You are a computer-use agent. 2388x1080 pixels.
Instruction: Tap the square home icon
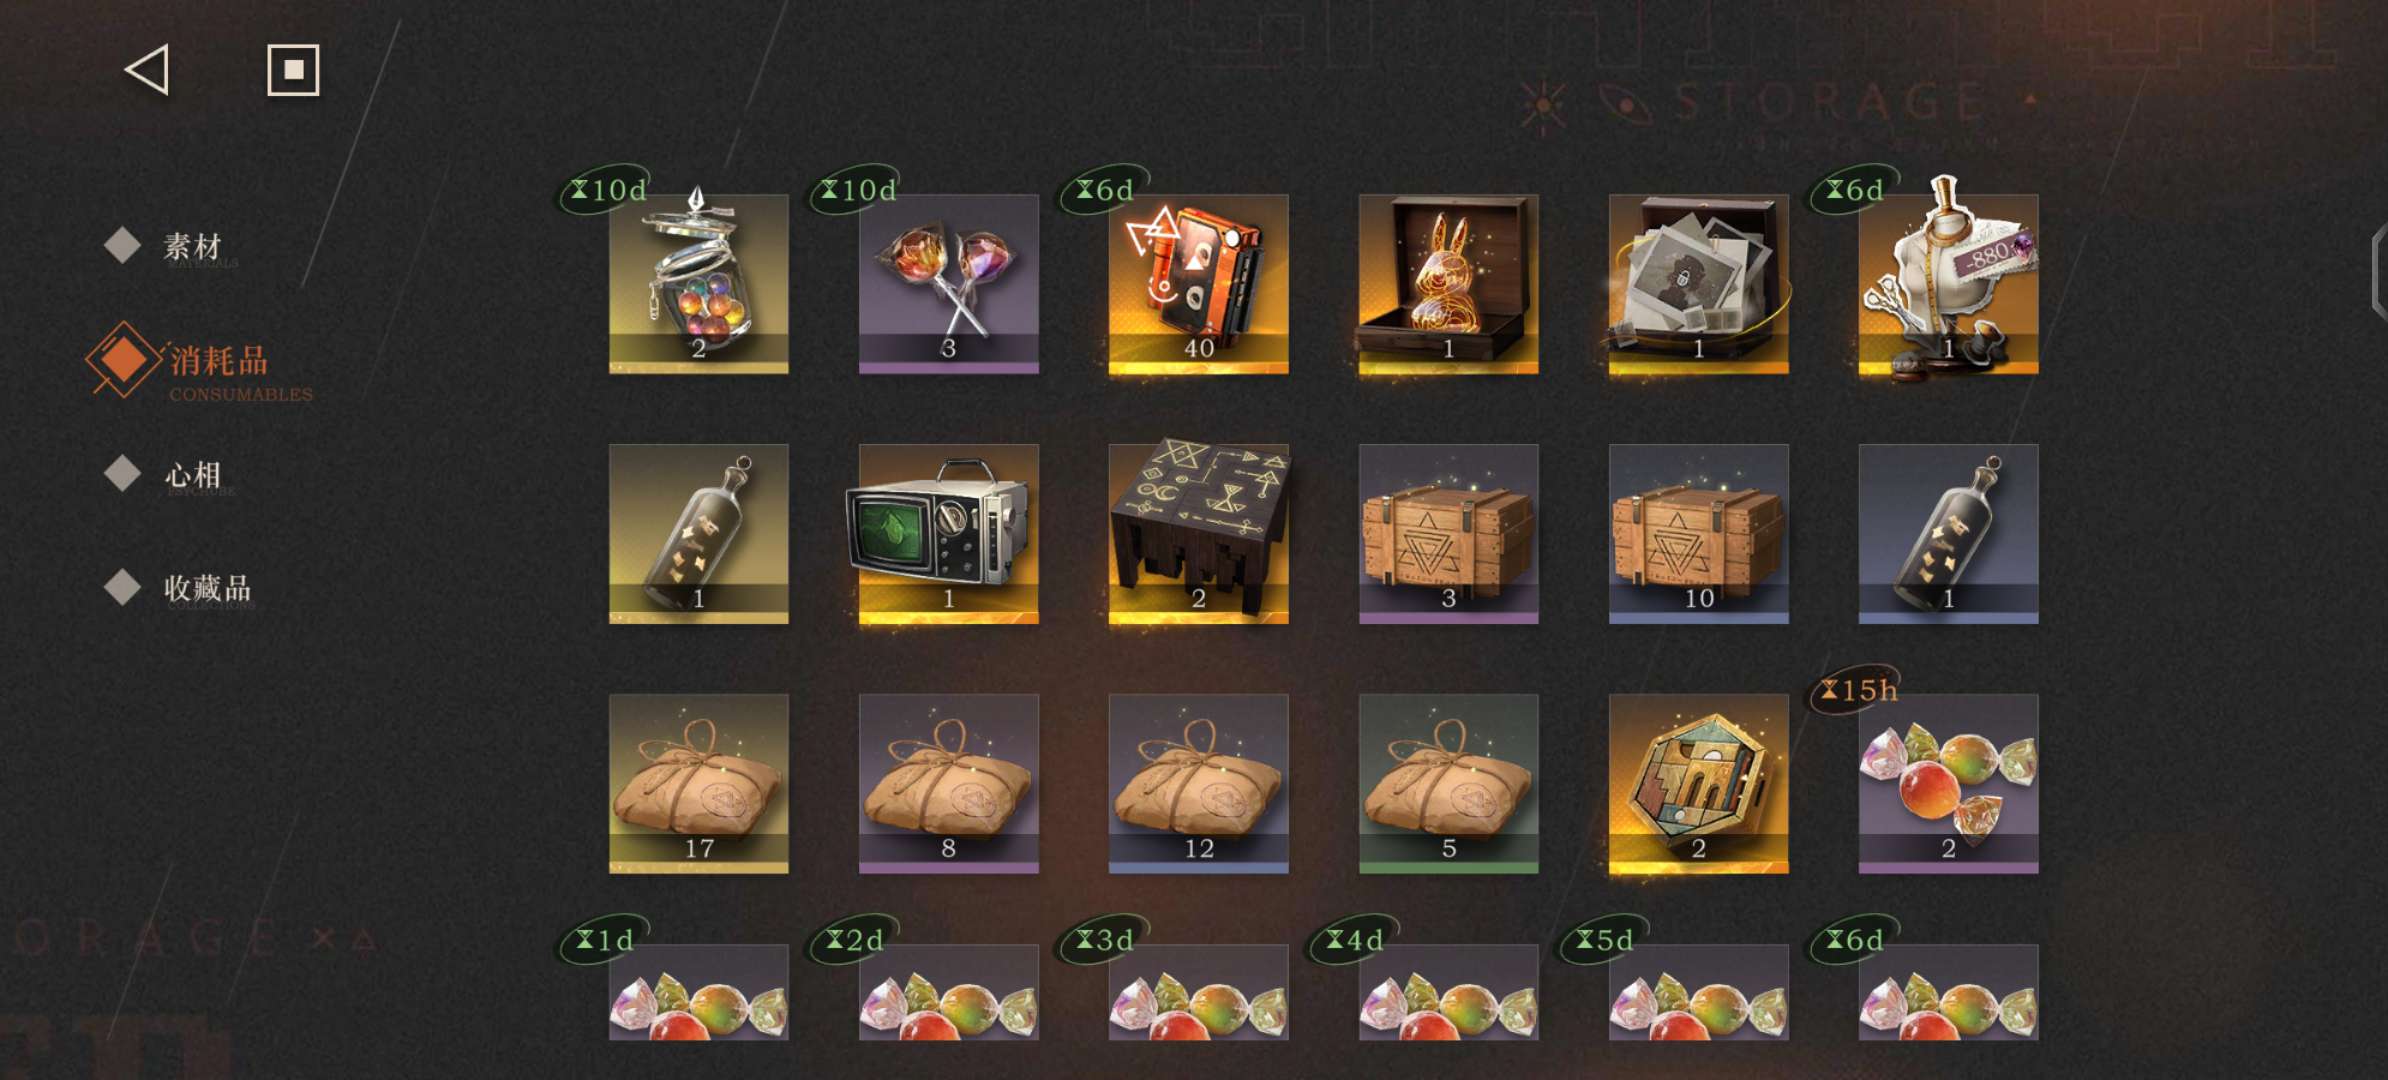(293, 70)
